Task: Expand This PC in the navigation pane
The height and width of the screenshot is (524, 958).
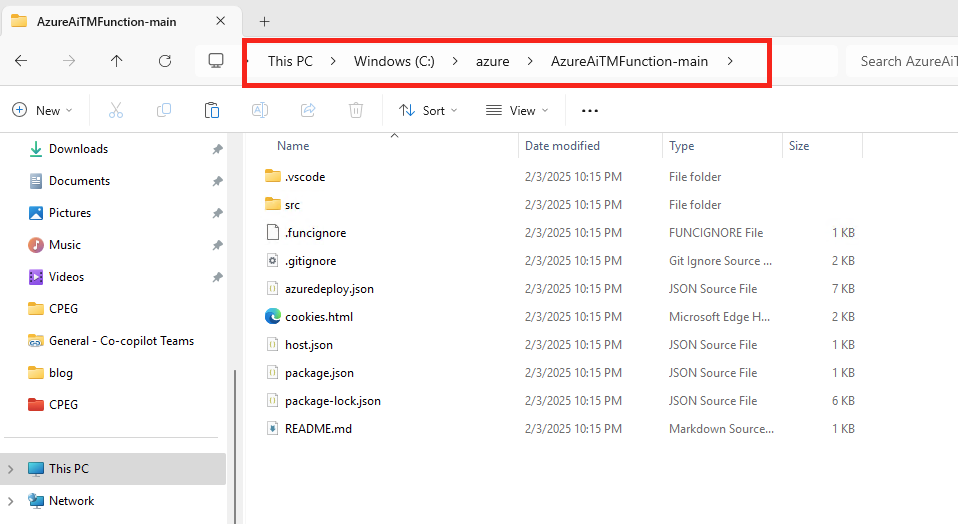Action: click(10, 469)
